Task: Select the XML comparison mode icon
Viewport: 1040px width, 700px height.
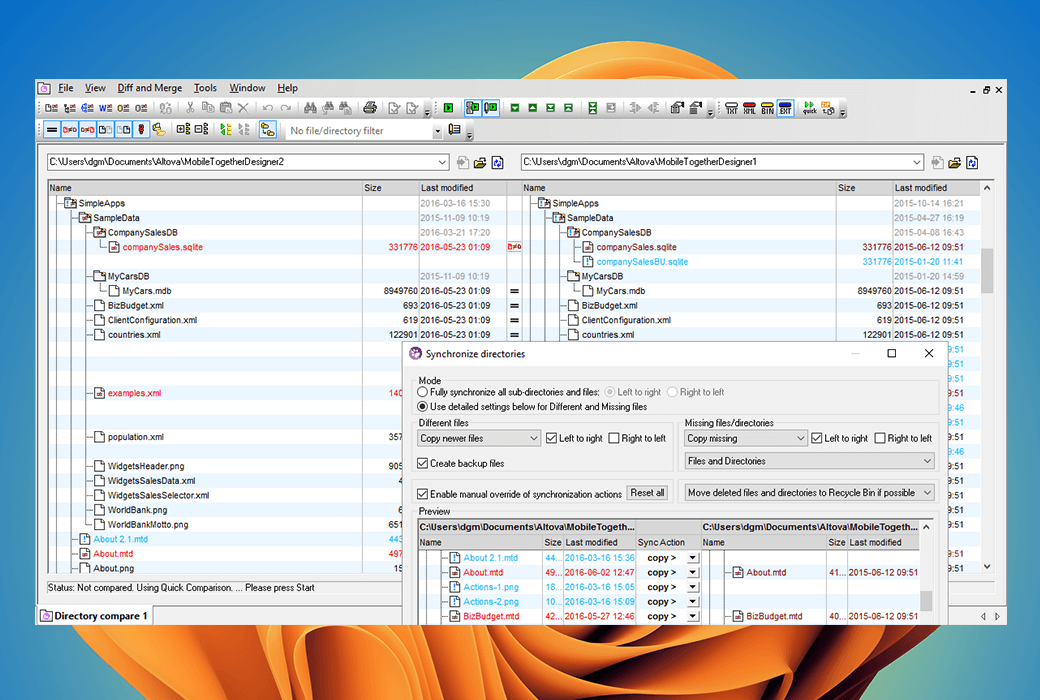Action: (749, 108)
